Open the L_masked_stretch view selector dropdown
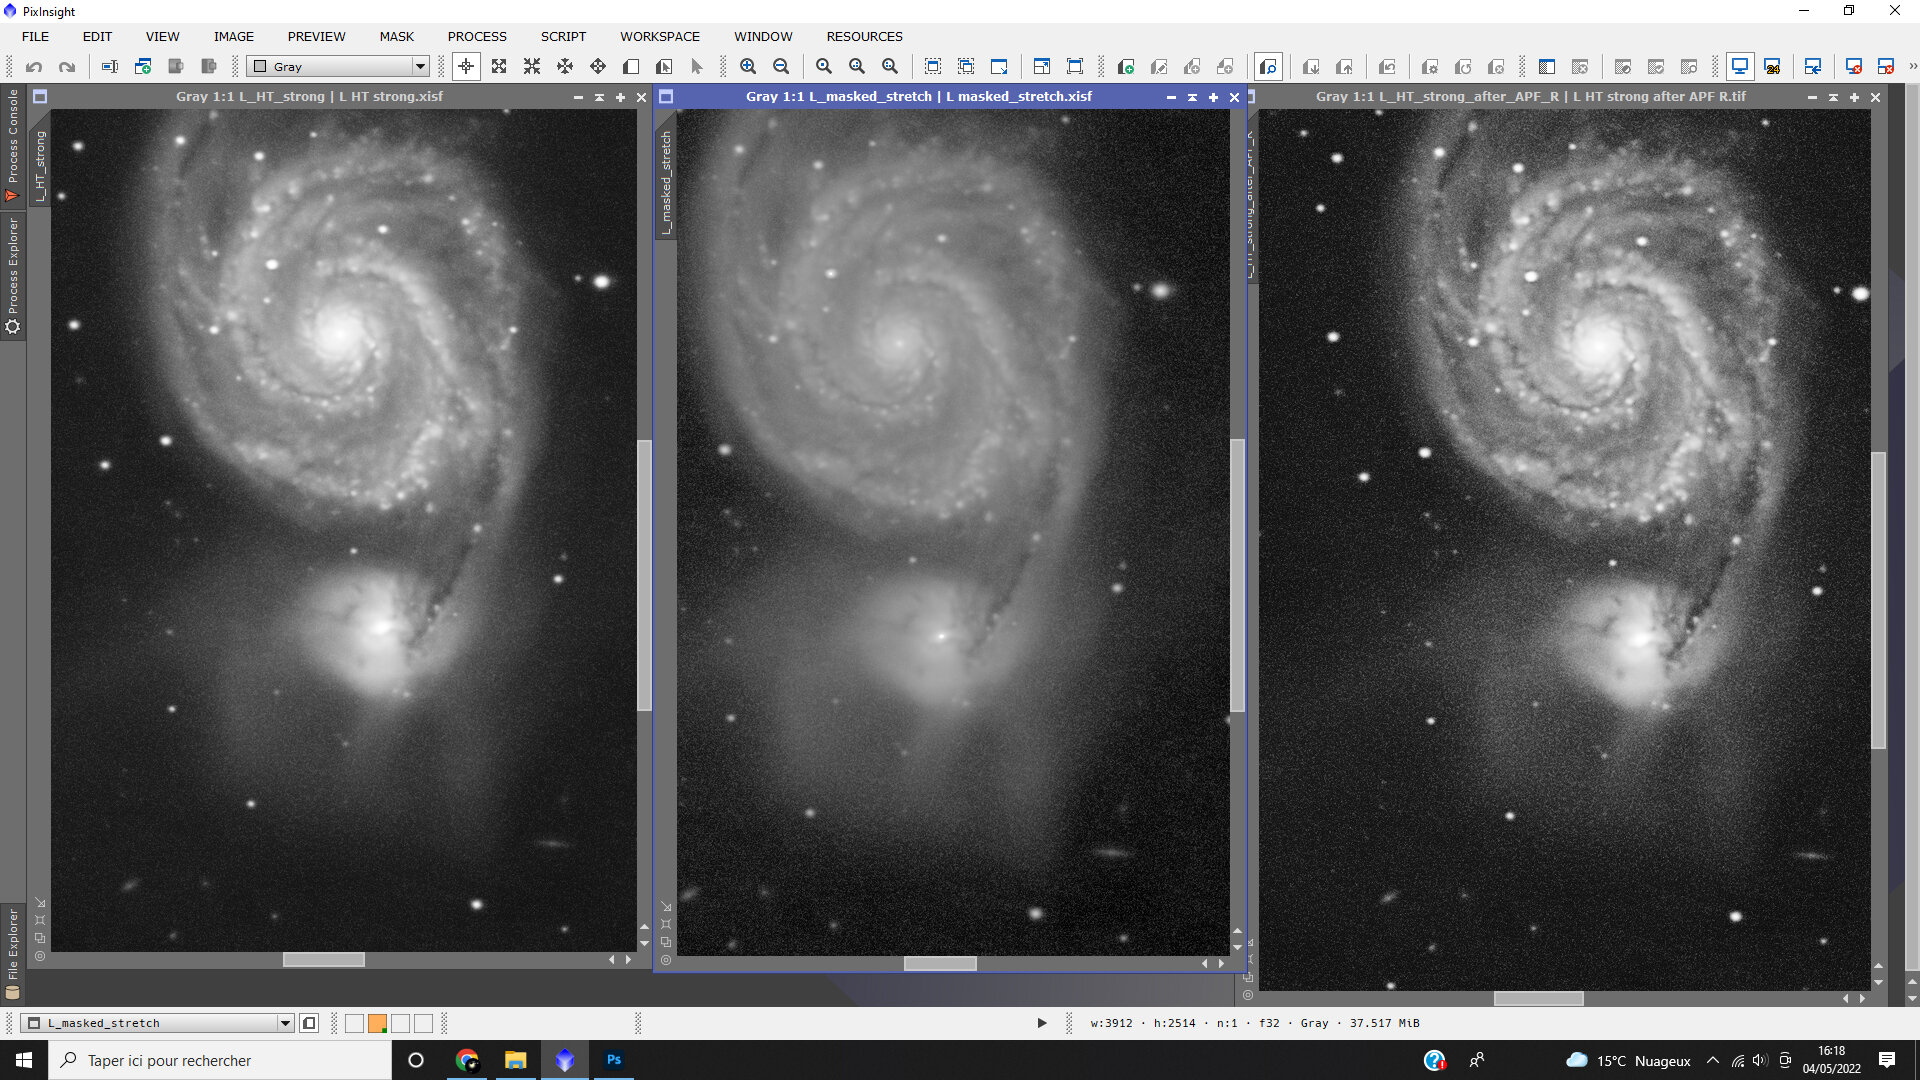Screen dimensions: 1920x1080 [x=285, y=1023]
